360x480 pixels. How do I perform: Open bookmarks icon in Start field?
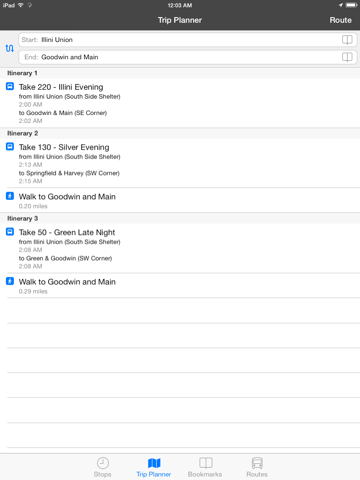click(347, 40)
